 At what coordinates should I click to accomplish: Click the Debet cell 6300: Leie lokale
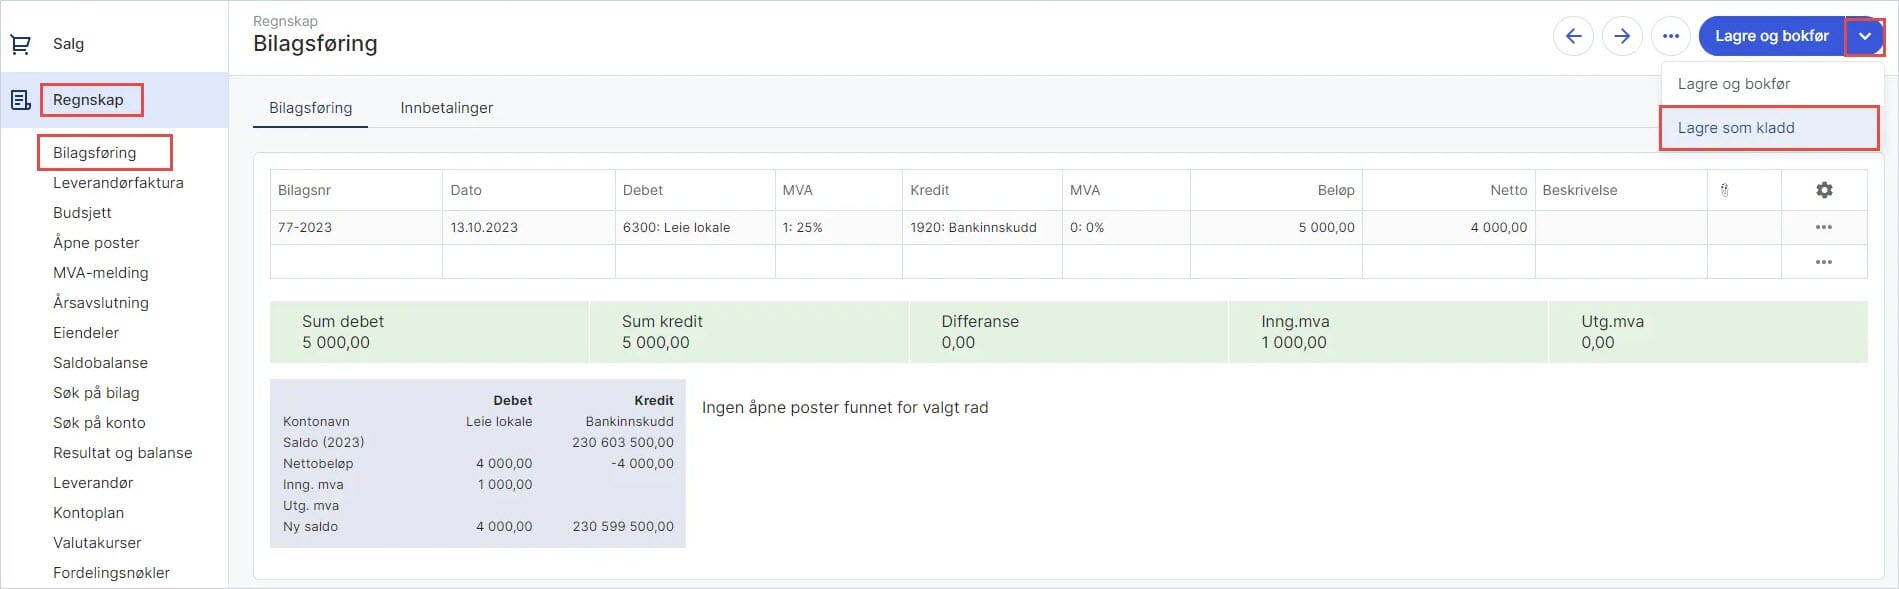[x=676, y=227]
